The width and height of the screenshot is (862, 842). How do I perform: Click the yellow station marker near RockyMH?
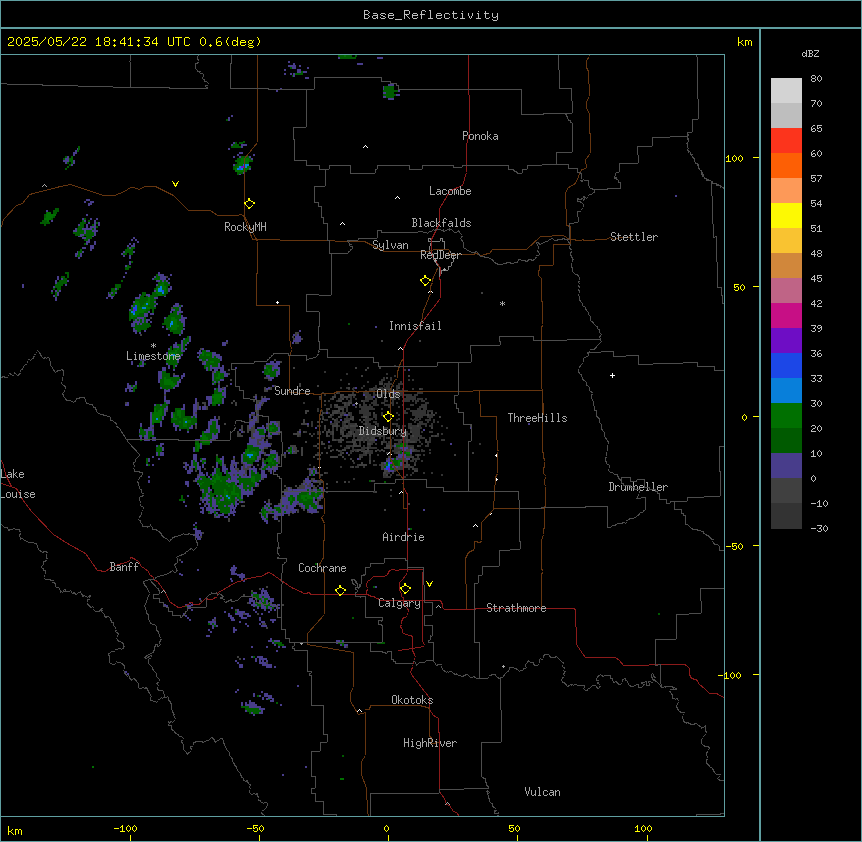tap(250, 204)
